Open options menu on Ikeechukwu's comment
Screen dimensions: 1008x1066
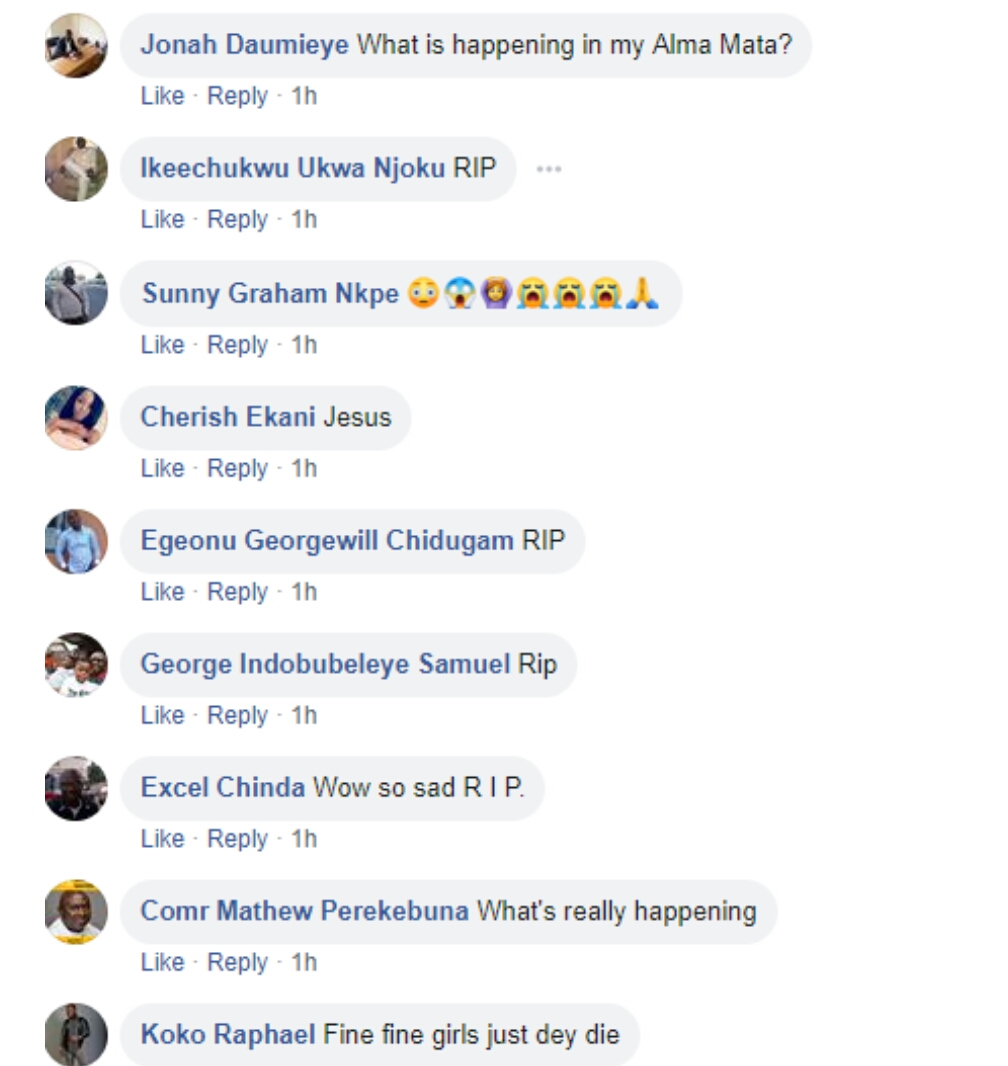click(x=548, y=169)
